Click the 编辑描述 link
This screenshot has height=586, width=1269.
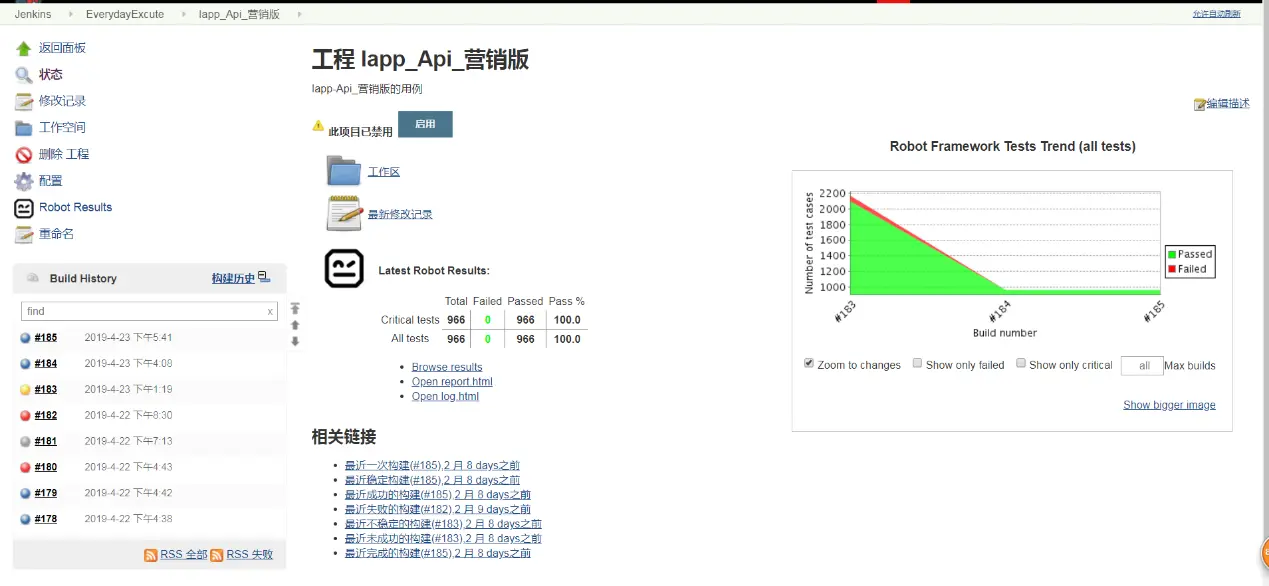[1228, 104]
